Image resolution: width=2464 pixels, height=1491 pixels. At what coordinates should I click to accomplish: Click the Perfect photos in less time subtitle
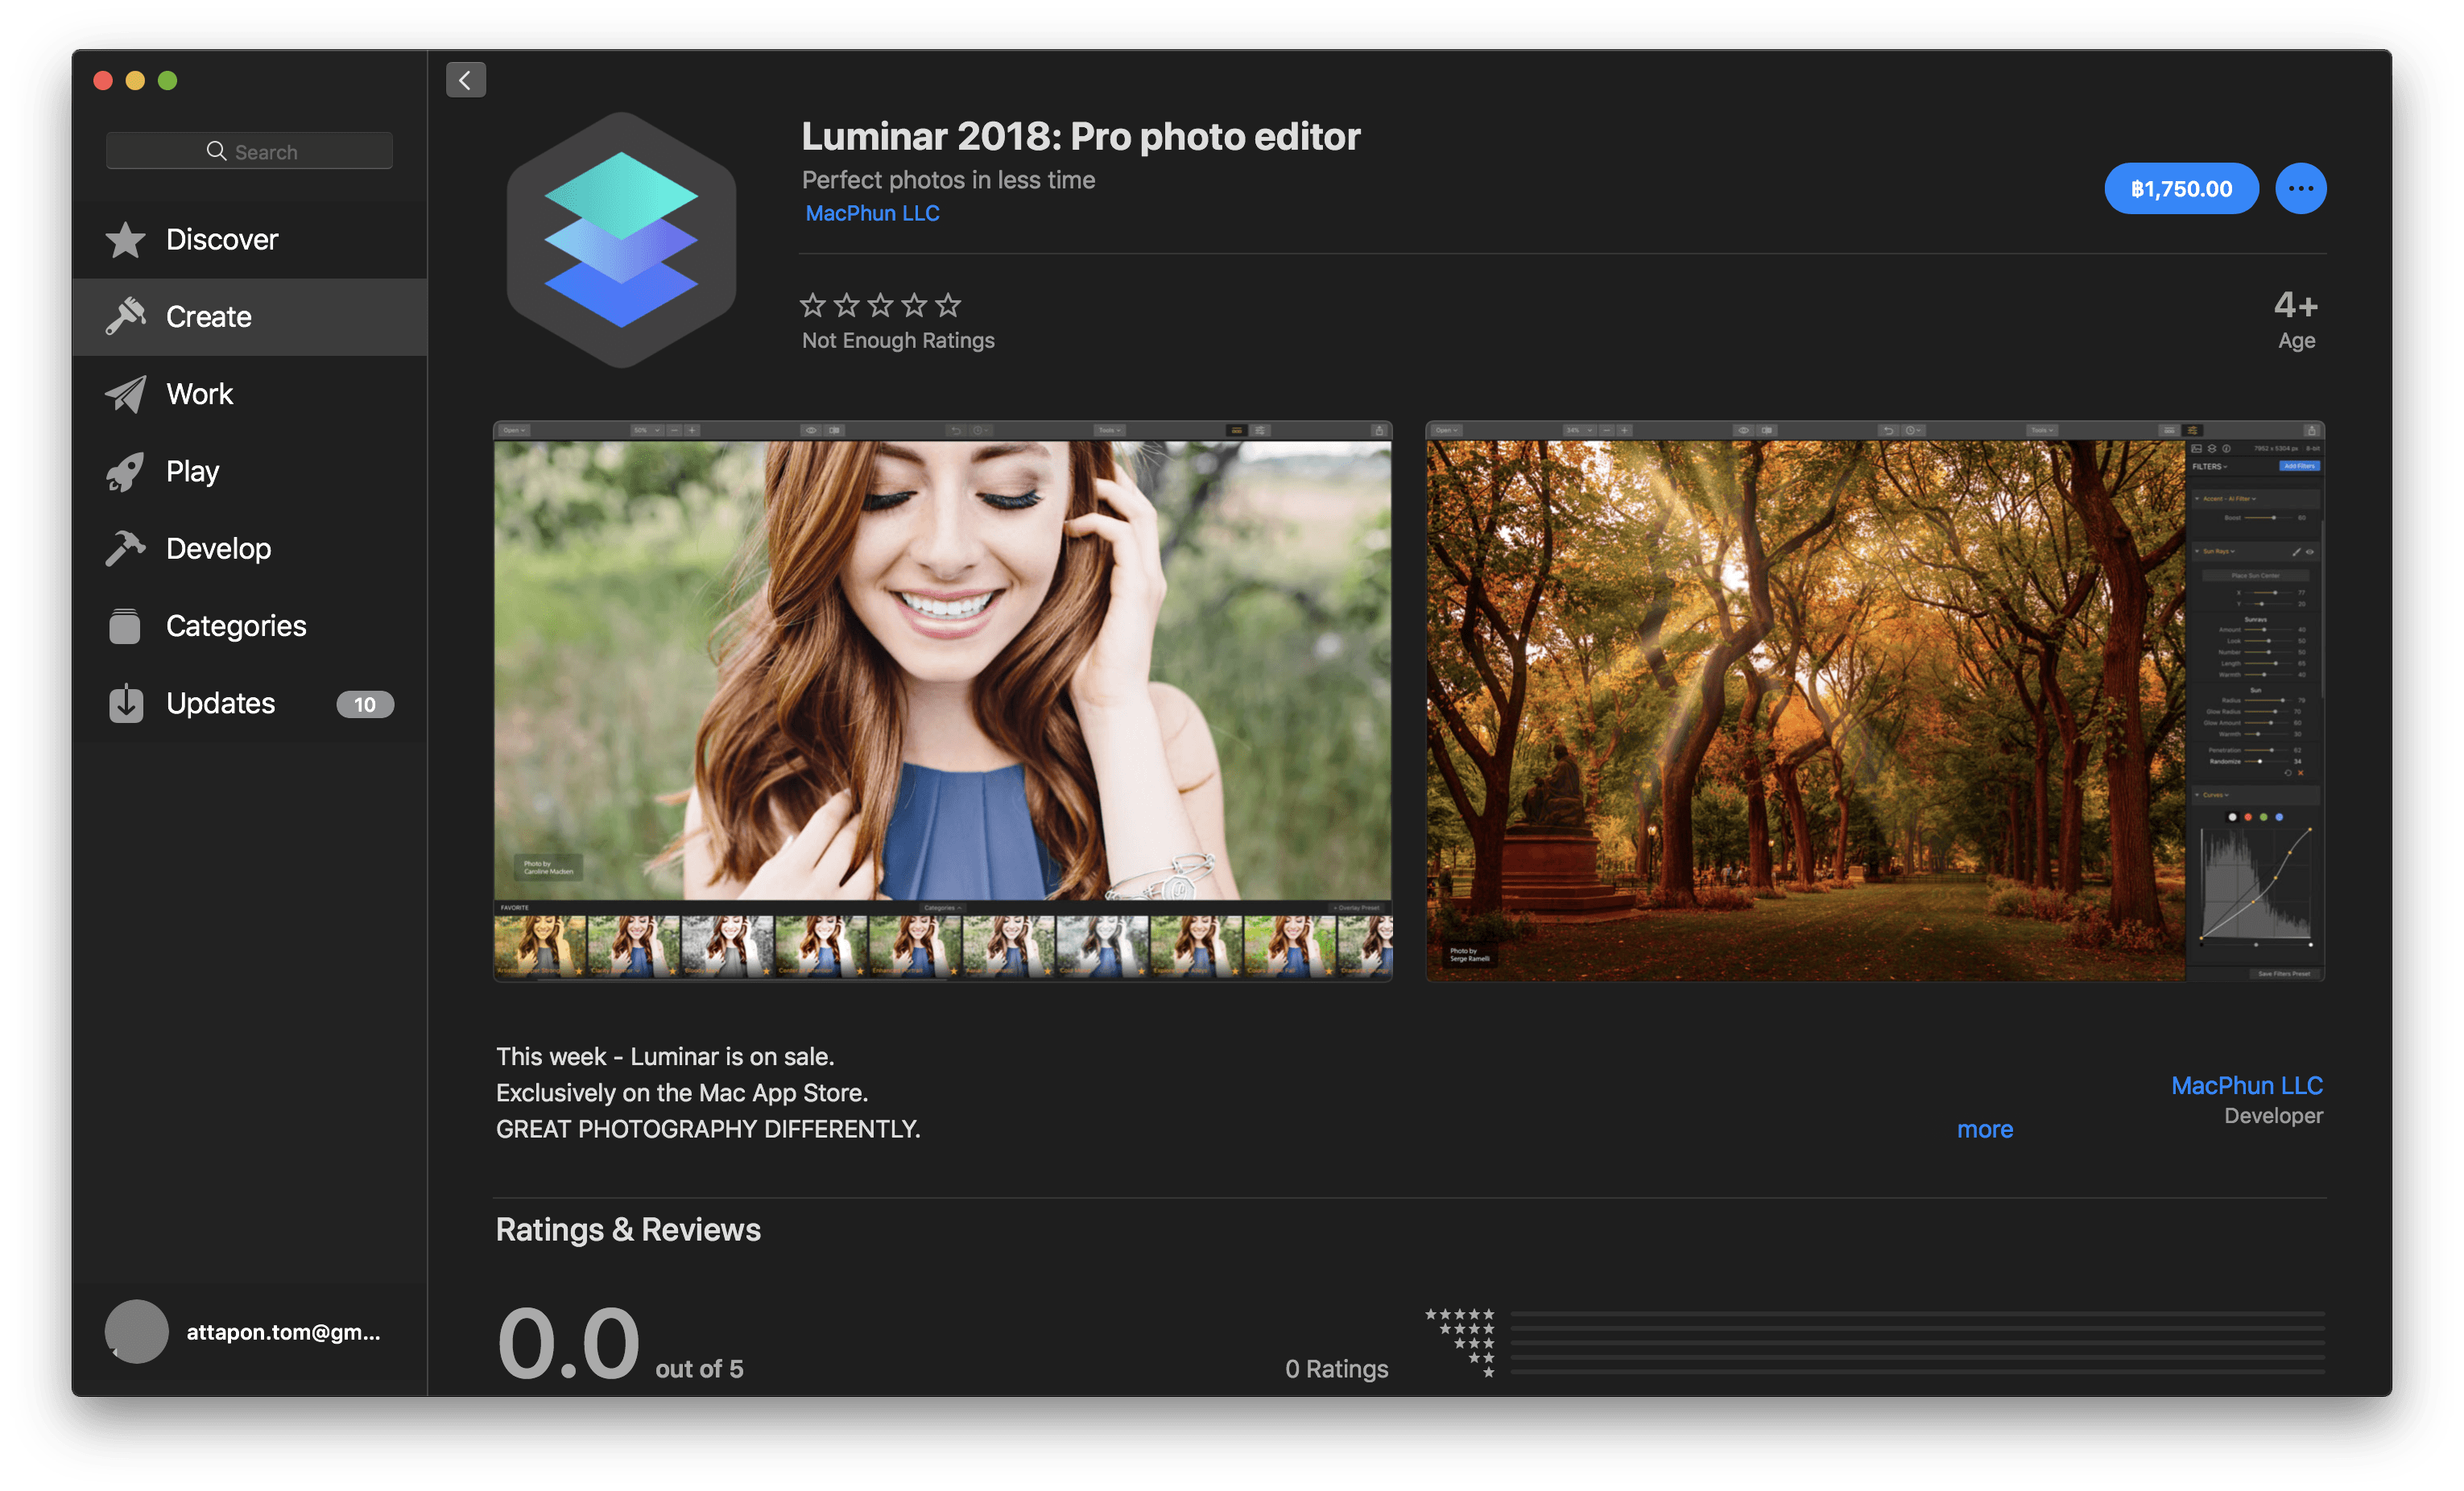coord(948,180)
